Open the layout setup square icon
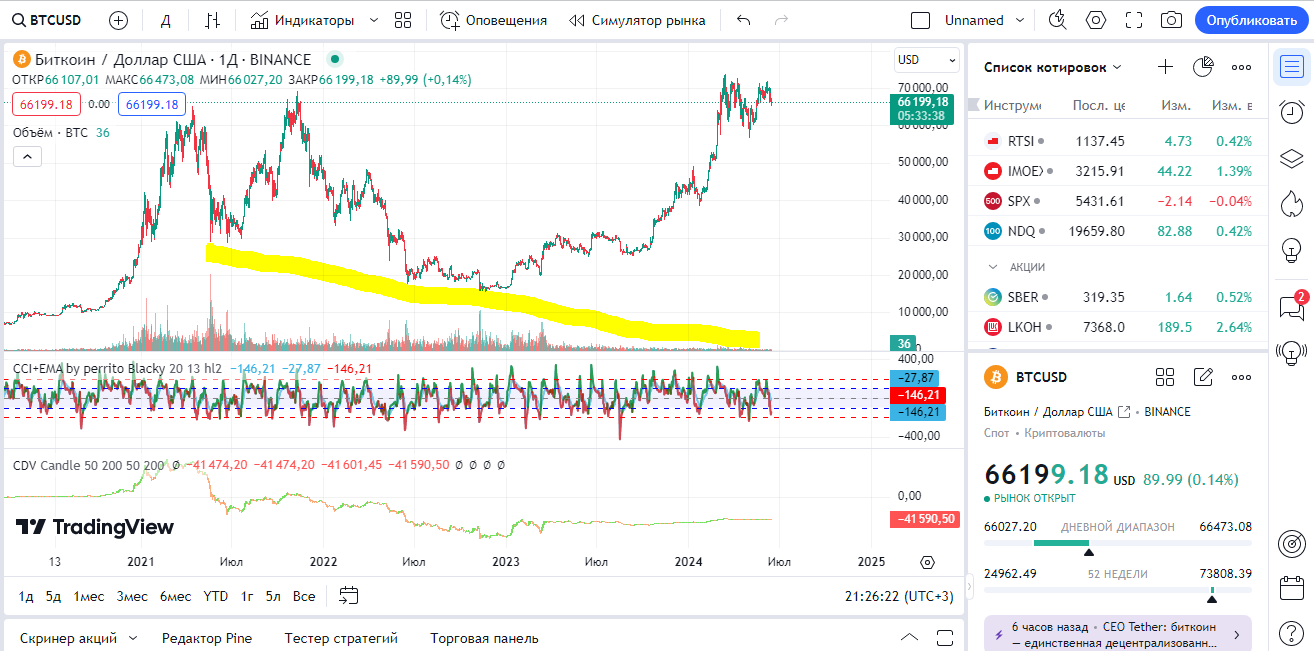This screenshot has height=651, width=1314. click(921, 20)
